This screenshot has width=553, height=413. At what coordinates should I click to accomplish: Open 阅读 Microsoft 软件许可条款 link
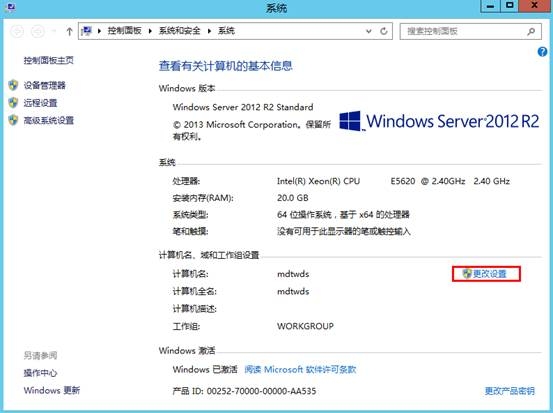coord(300,369)
